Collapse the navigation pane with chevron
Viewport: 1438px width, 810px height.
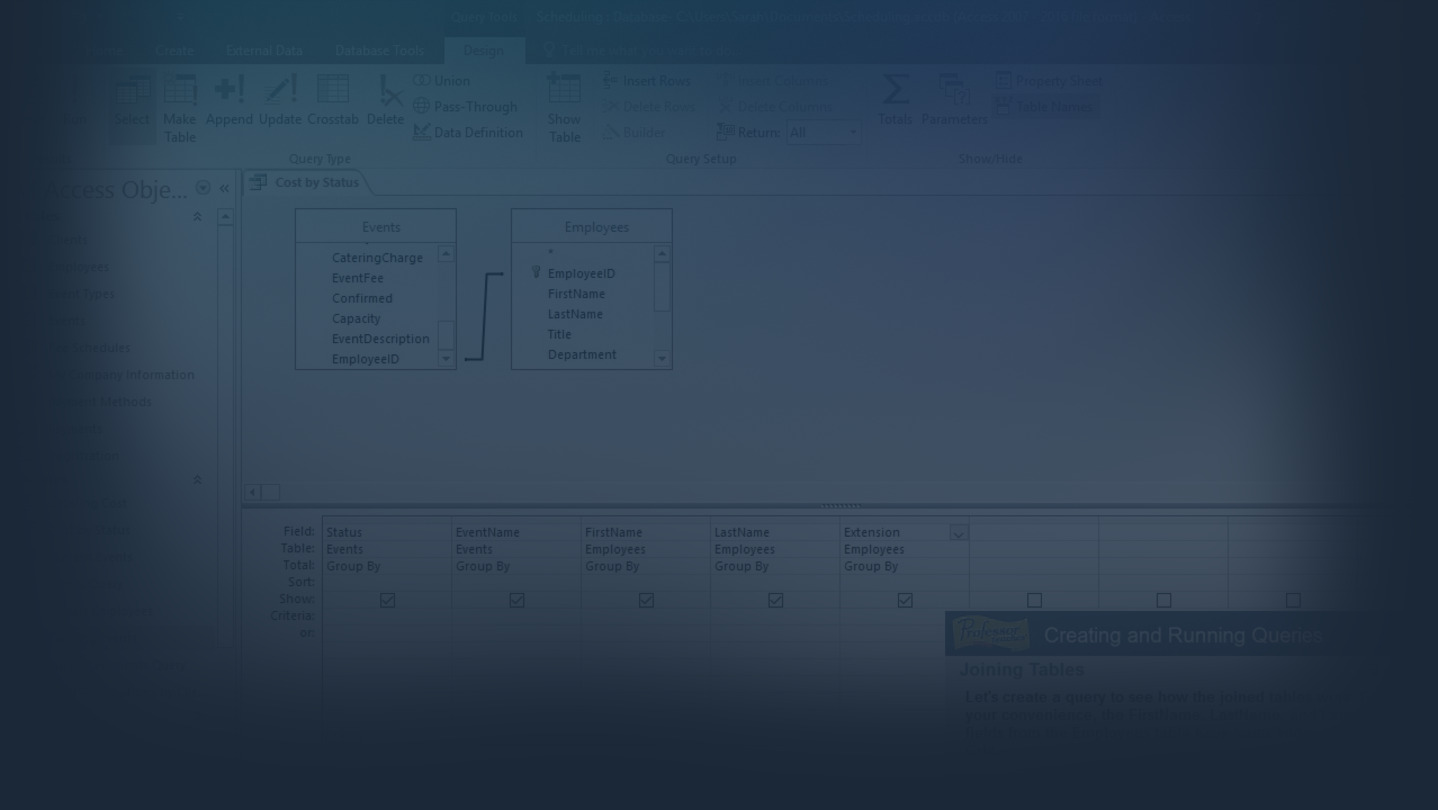pos(224,188)
